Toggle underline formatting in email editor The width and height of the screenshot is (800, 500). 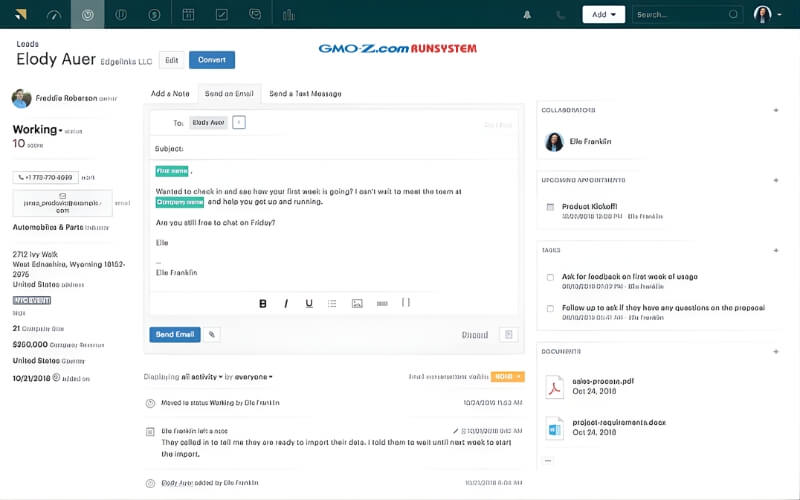tap(309, 304)
